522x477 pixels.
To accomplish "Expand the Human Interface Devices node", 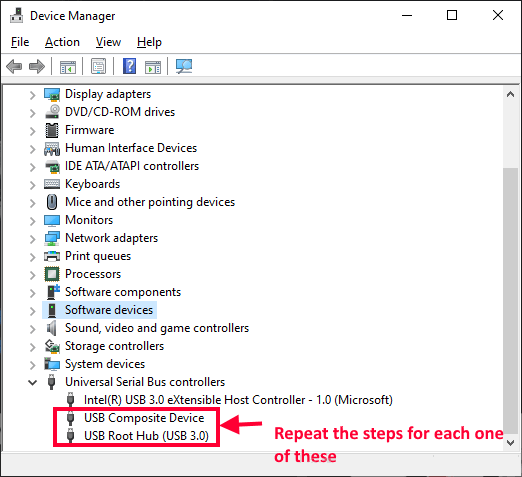I will [x=32, y=149].
